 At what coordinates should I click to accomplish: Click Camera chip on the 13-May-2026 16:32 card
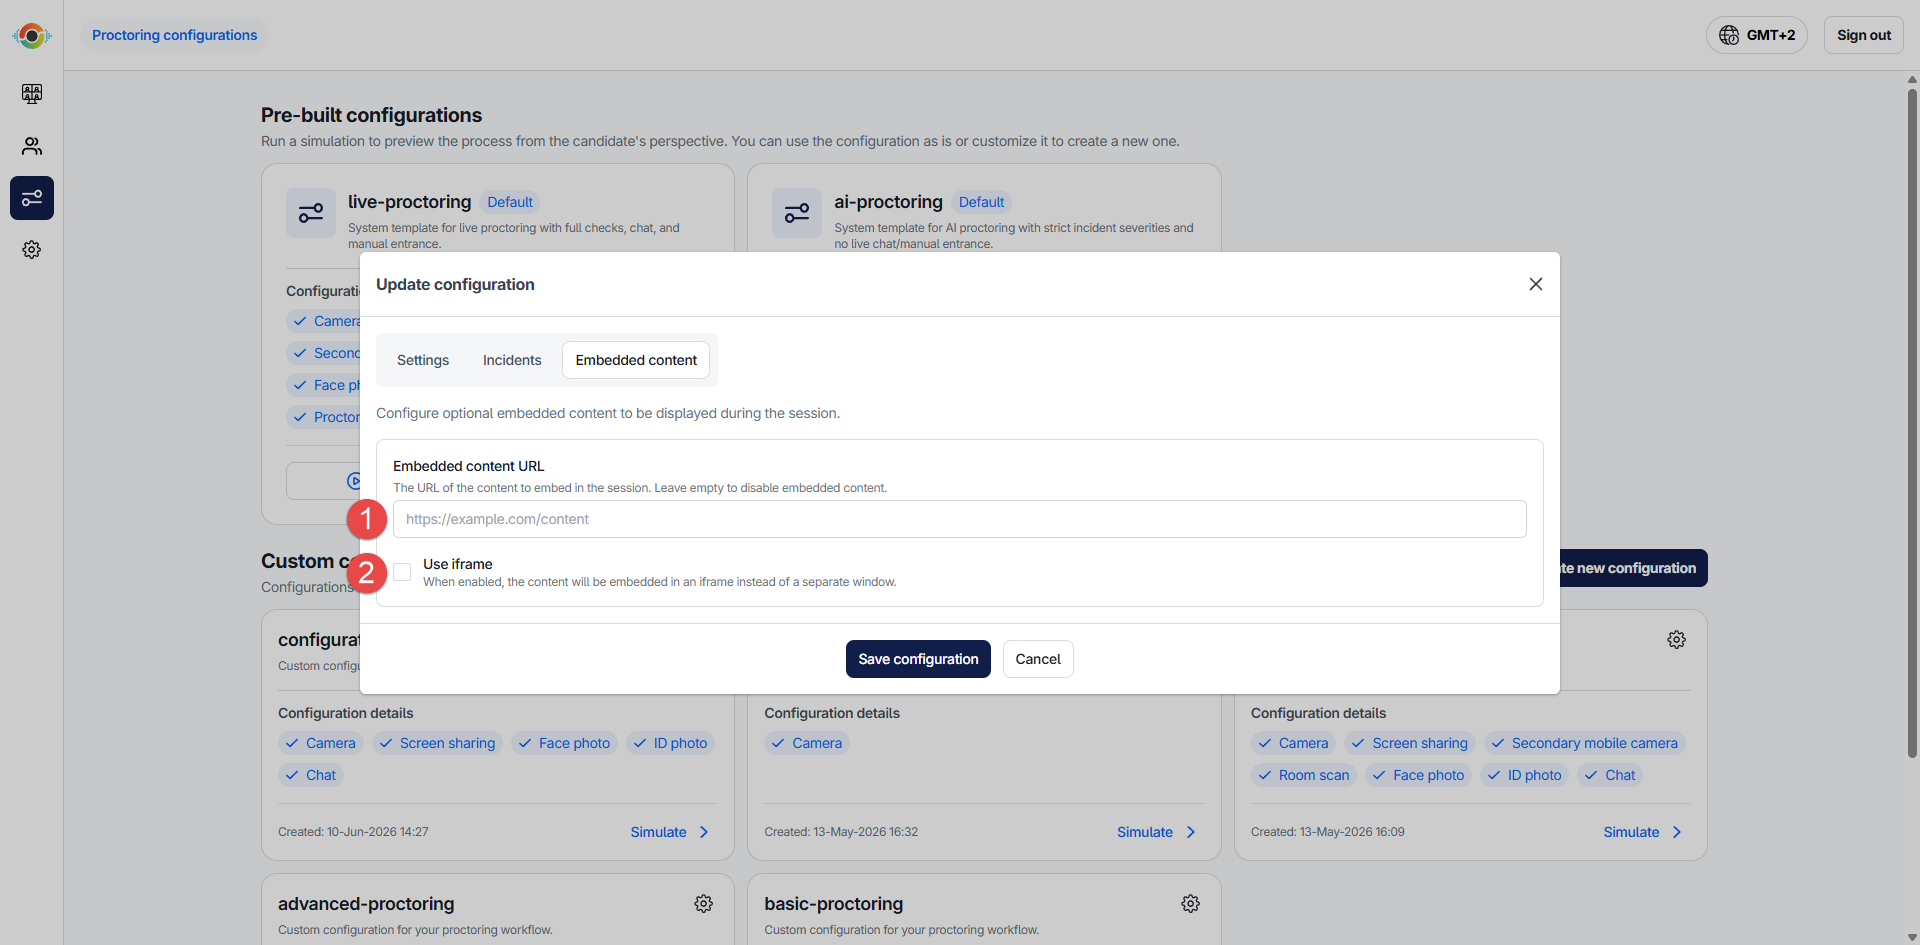tap(807, 743)
